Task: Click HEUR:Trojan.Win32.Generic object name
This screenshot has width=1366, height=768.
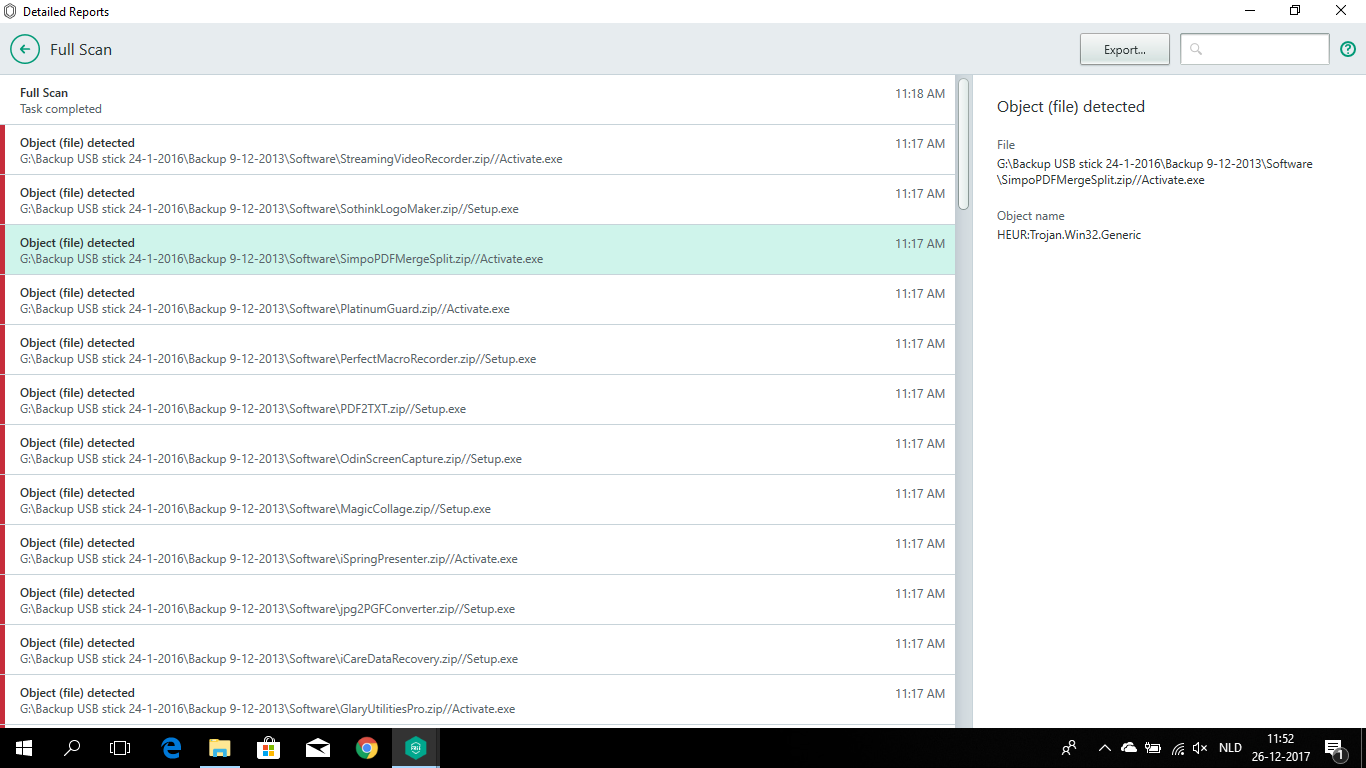Action: pyautogui.click(x=1069, y=235)
